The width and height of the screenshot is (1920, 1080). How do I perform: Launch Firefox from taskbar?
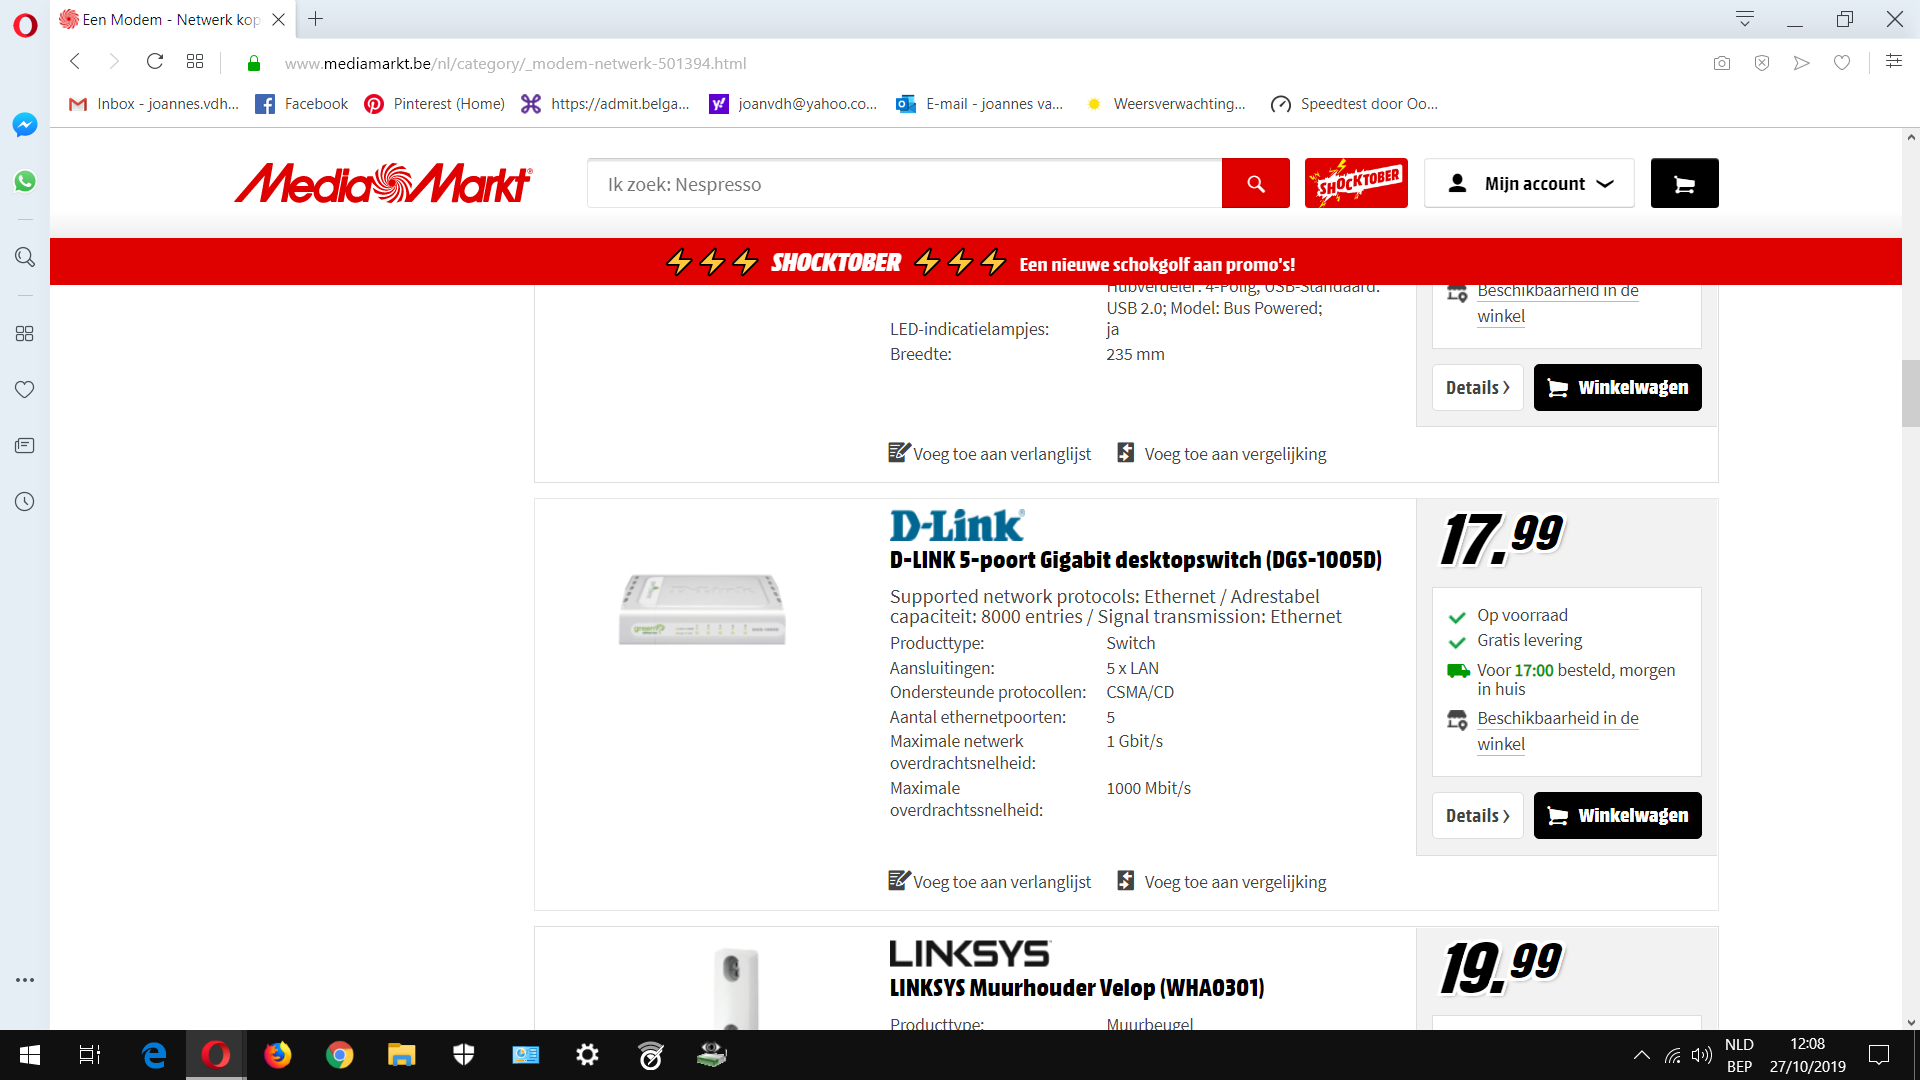277,1055
